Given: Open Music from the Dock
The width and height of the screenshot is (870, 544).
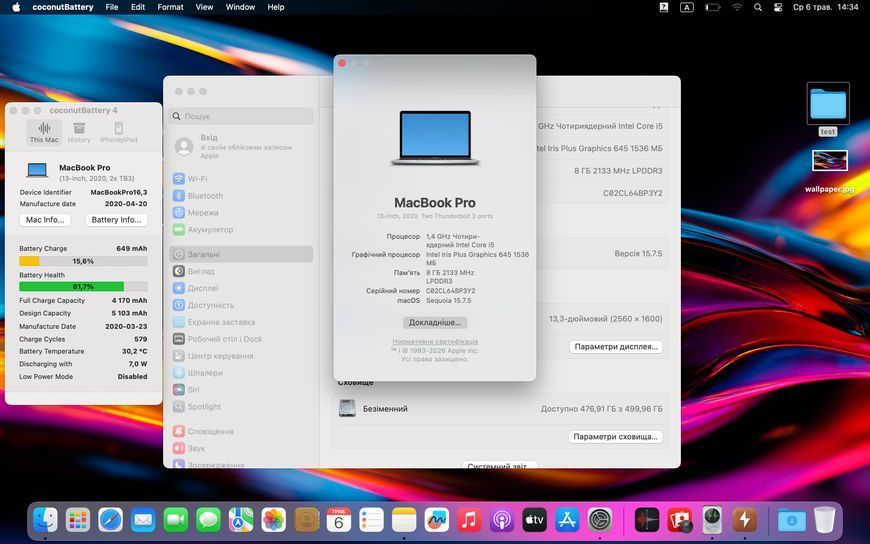Looking at the screenshot, I should click(x=469, y=520).
